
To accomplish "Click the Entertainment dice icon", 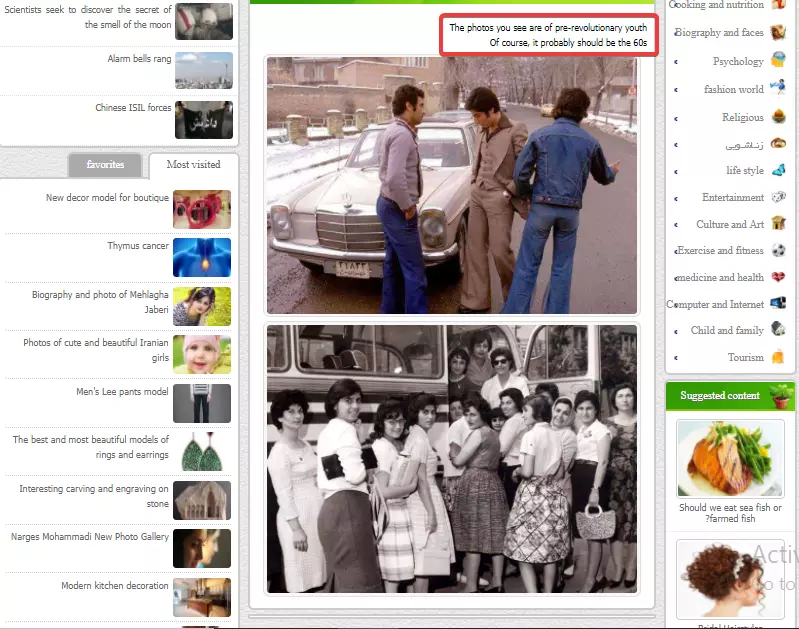I will pyautogui.click(x=779, y=197).
